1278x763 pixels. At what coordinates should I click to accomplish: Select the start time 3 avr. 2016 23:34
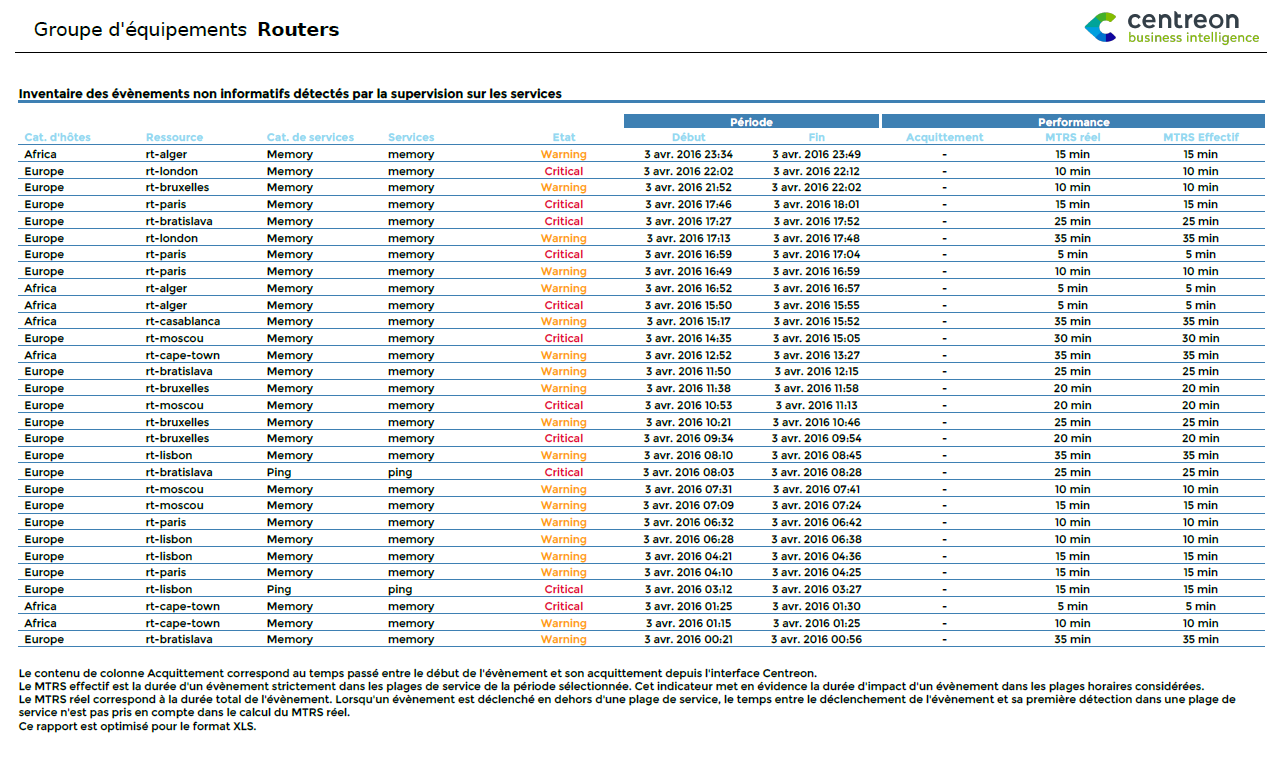tap(688, 155)
